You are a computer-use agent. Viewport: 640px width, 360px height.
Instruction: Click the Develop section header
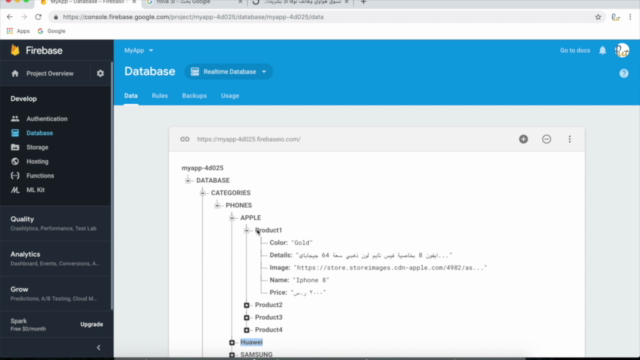[x=24, y=99]
